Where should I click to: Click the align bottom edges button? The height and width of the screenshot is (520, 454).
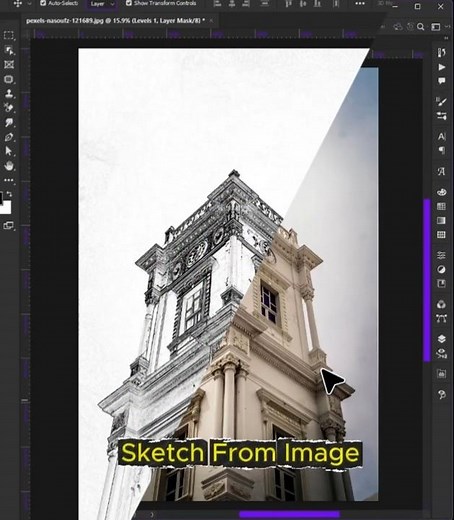coord(318,3)
